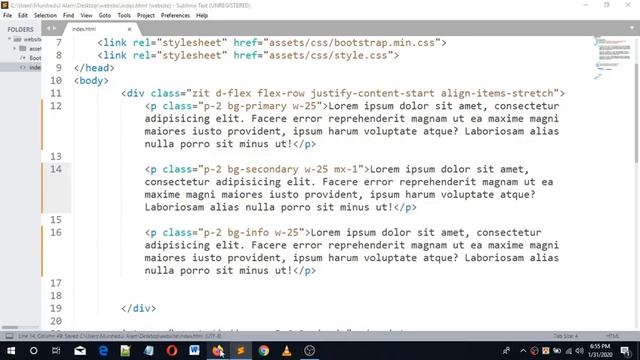640x360 pixels.
Task: Click the vertical editor scrollbar
Action: (637, 114)
